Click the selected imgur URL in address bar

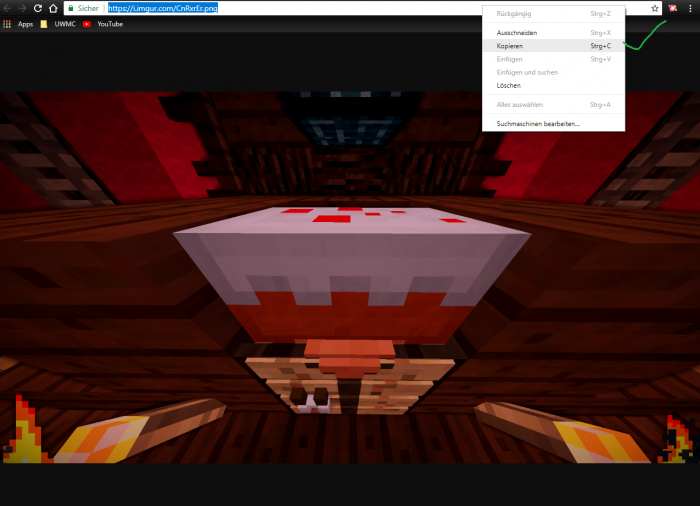click(x=162, y=8)
